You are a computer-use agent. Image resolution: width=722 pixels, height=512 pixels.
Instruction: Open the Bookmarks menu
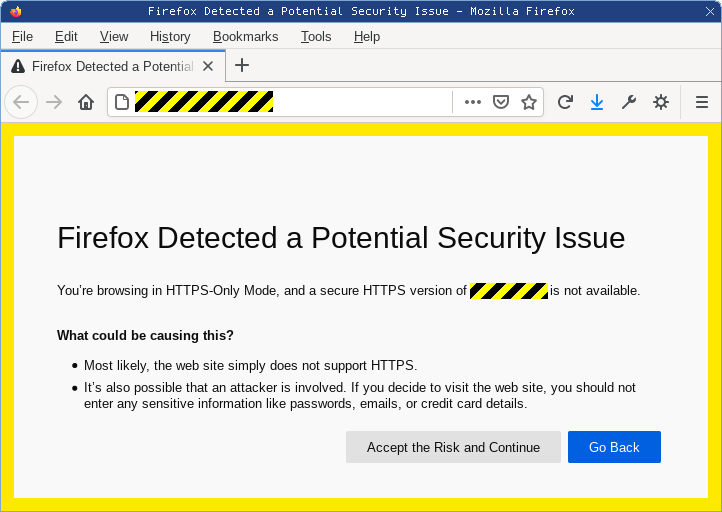click(245, 36)
